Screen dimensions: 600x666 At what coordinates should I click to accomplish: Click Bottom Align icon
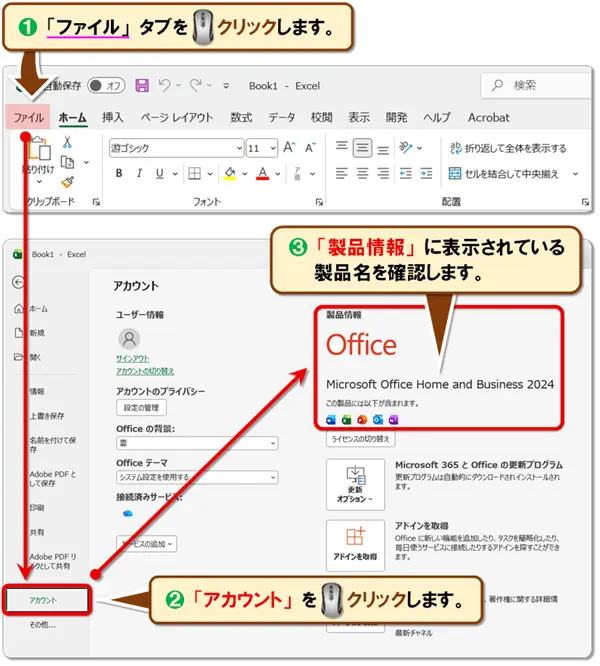(383, 149)
